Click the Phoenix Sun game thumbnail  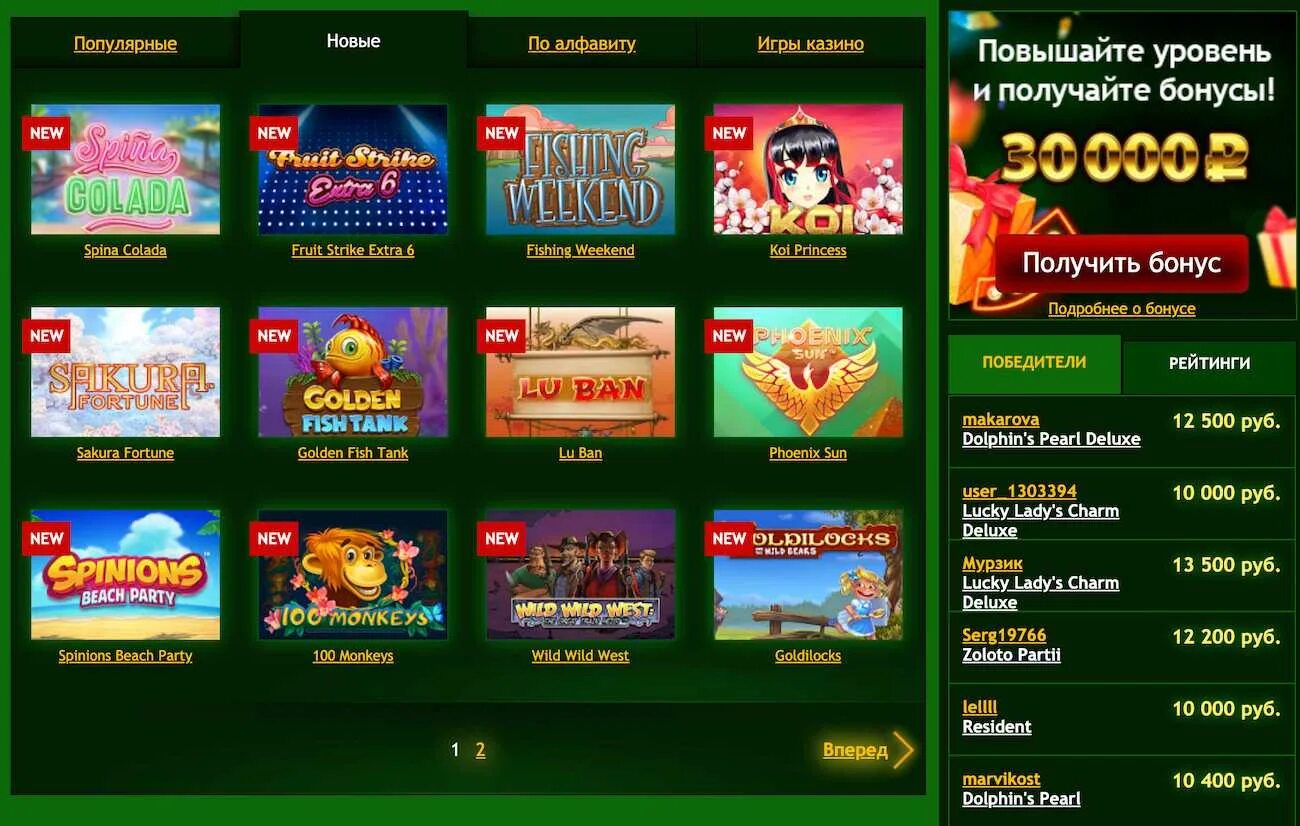click(x=808, y=372)
